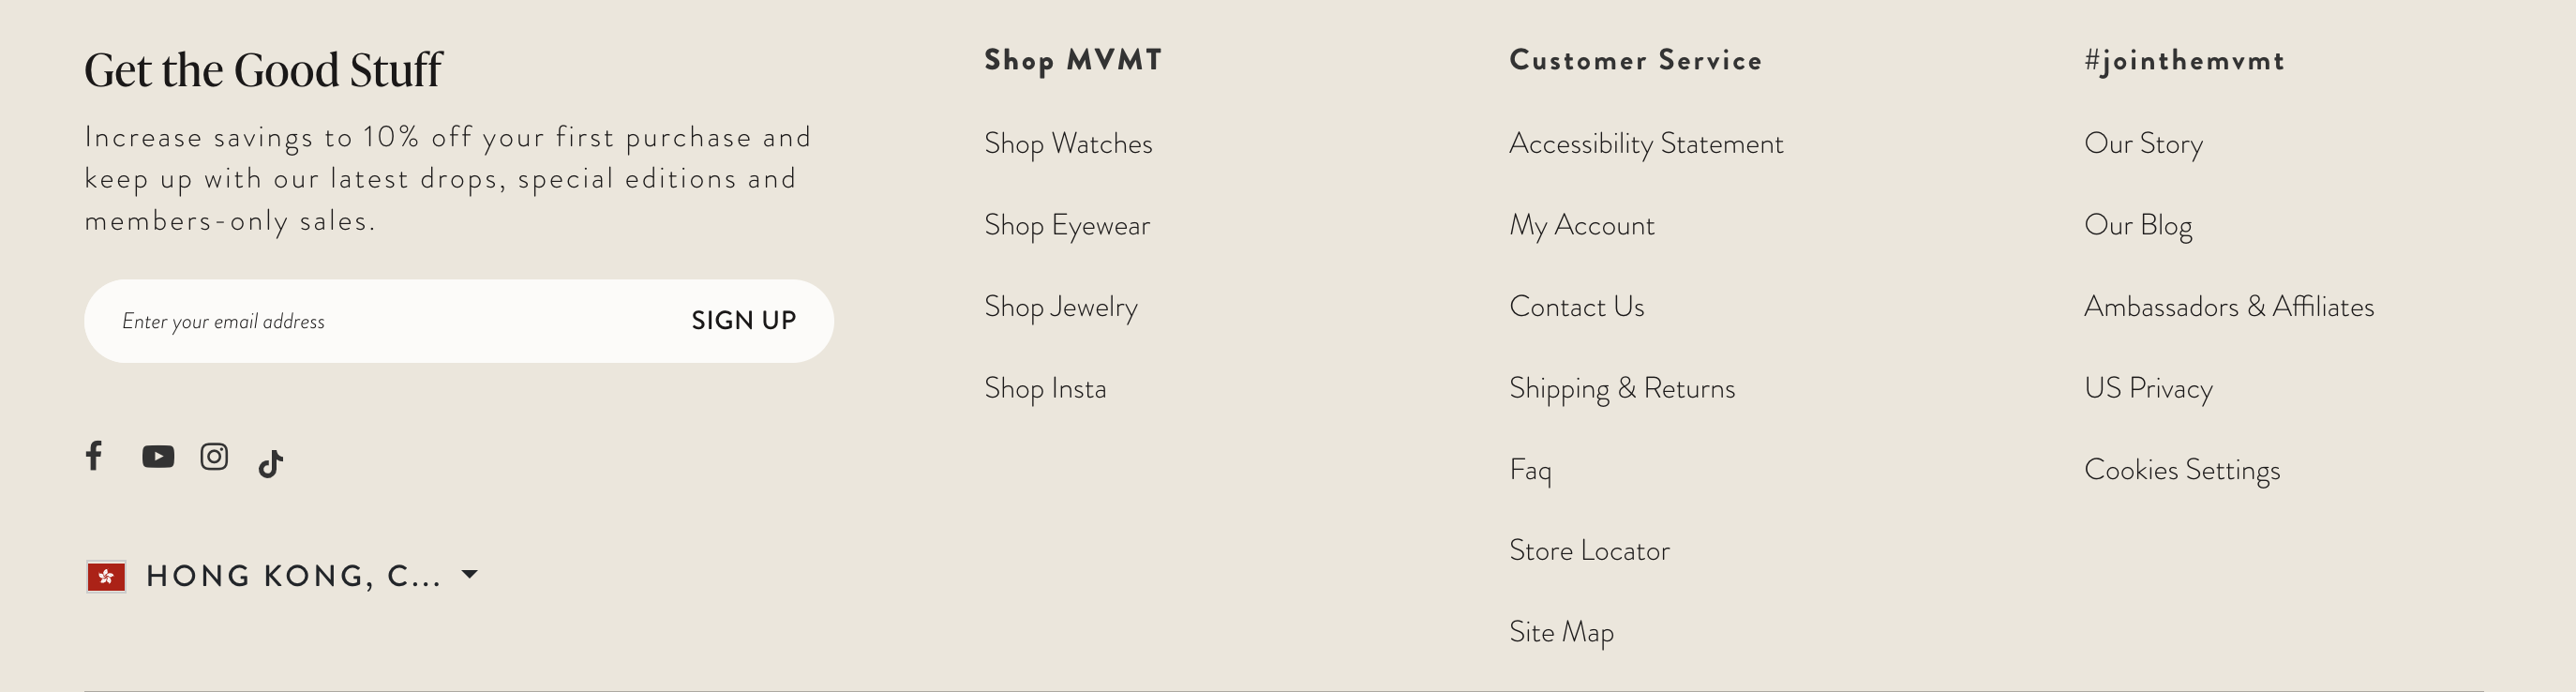View Shipping & Returns information
The height and width of the screenshot is (692, 2576).
tap(1622, 389)
